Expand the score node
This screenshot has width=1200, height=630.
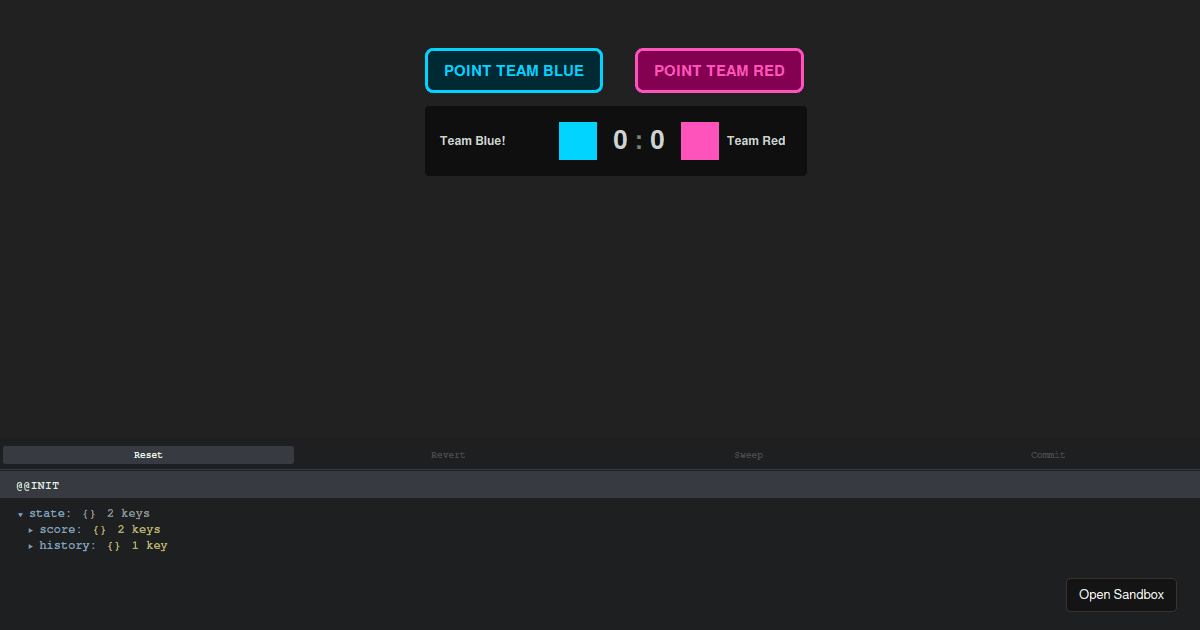point(30,529)
